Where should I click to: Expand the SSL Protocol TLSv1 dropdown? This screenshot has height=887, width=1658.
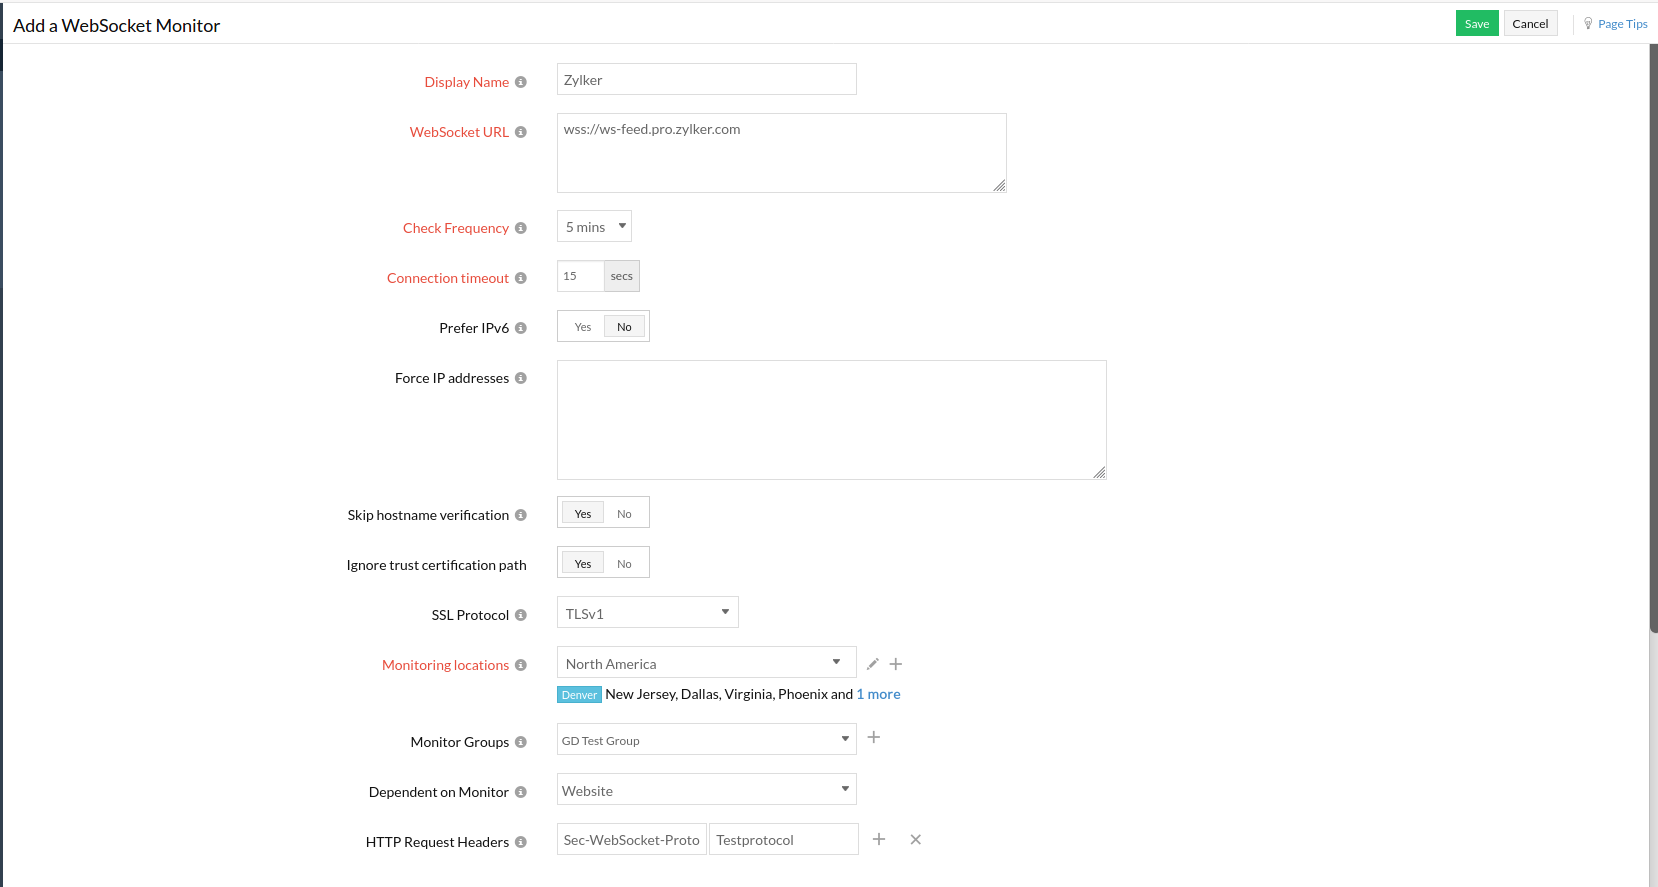coord(647,613)
